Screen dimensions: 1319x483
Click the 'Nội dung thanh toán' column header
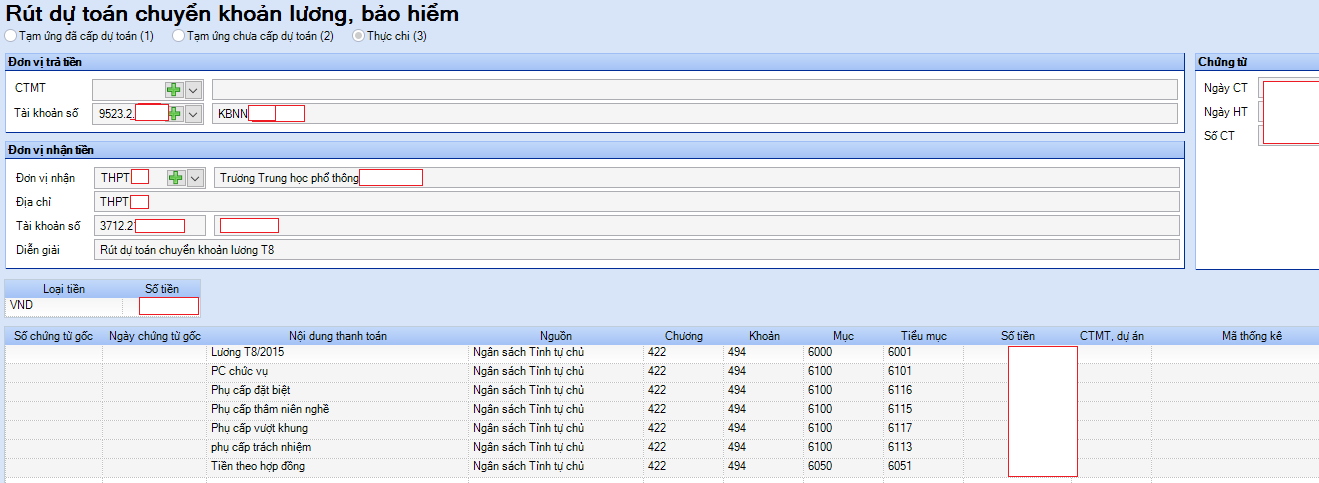coord(338,336)
